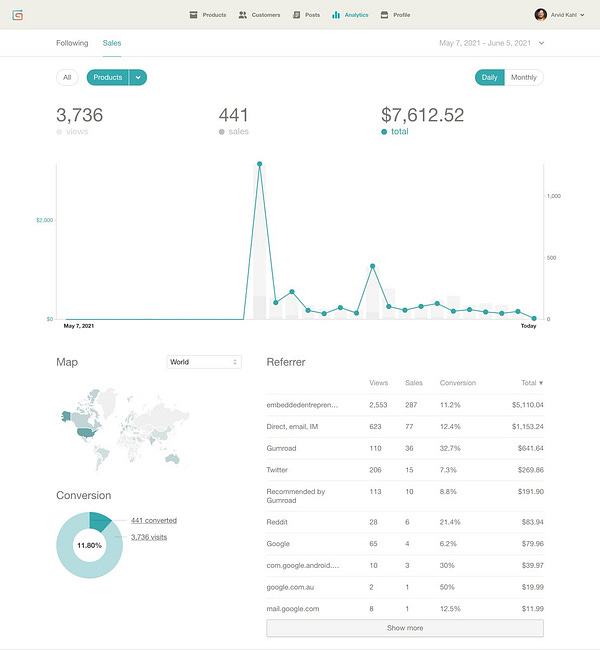Click the 11.80% conversion donut chart
The height and width of the screenshot is (650, 600).
point(90,545)
